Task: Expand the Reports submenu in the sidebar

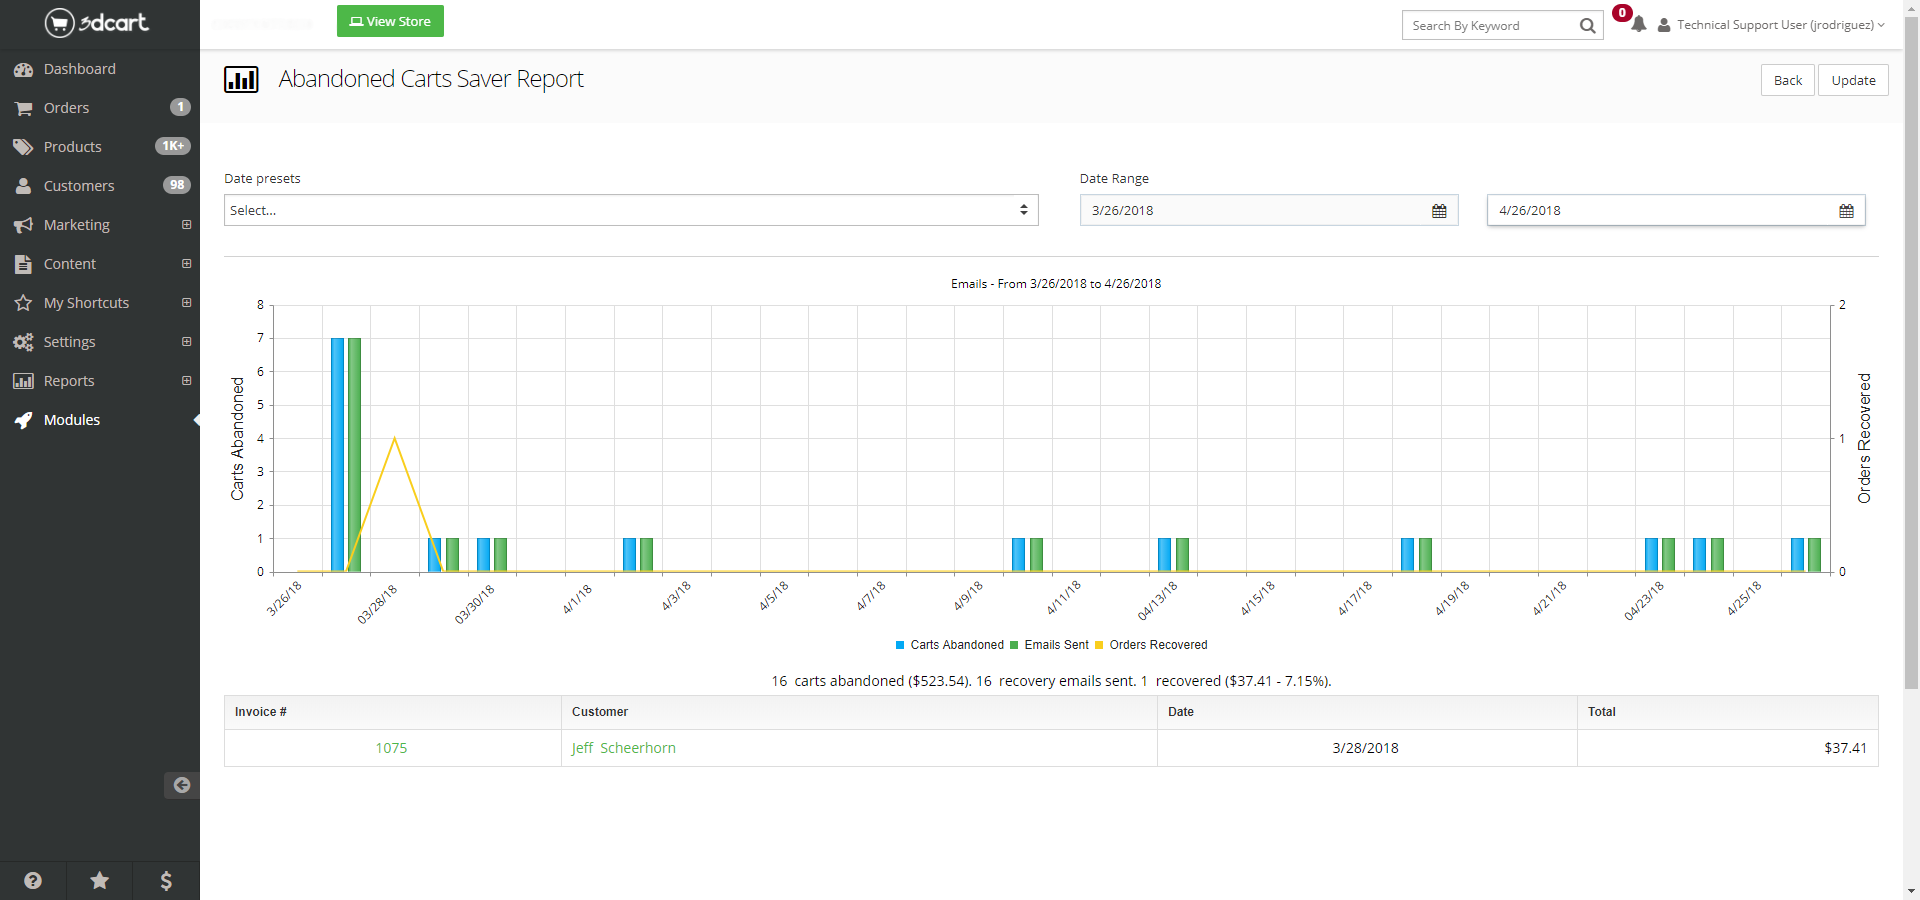Action: [x=186, y=381]
